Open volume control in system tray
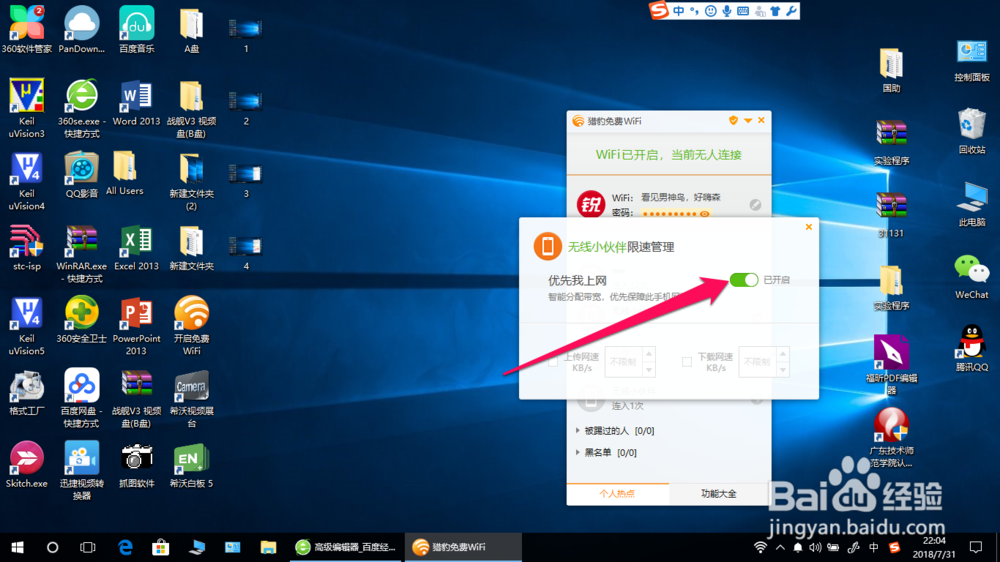Image resolution: width=1000 pixels, height=562 pixels. (x=815, y=547)
